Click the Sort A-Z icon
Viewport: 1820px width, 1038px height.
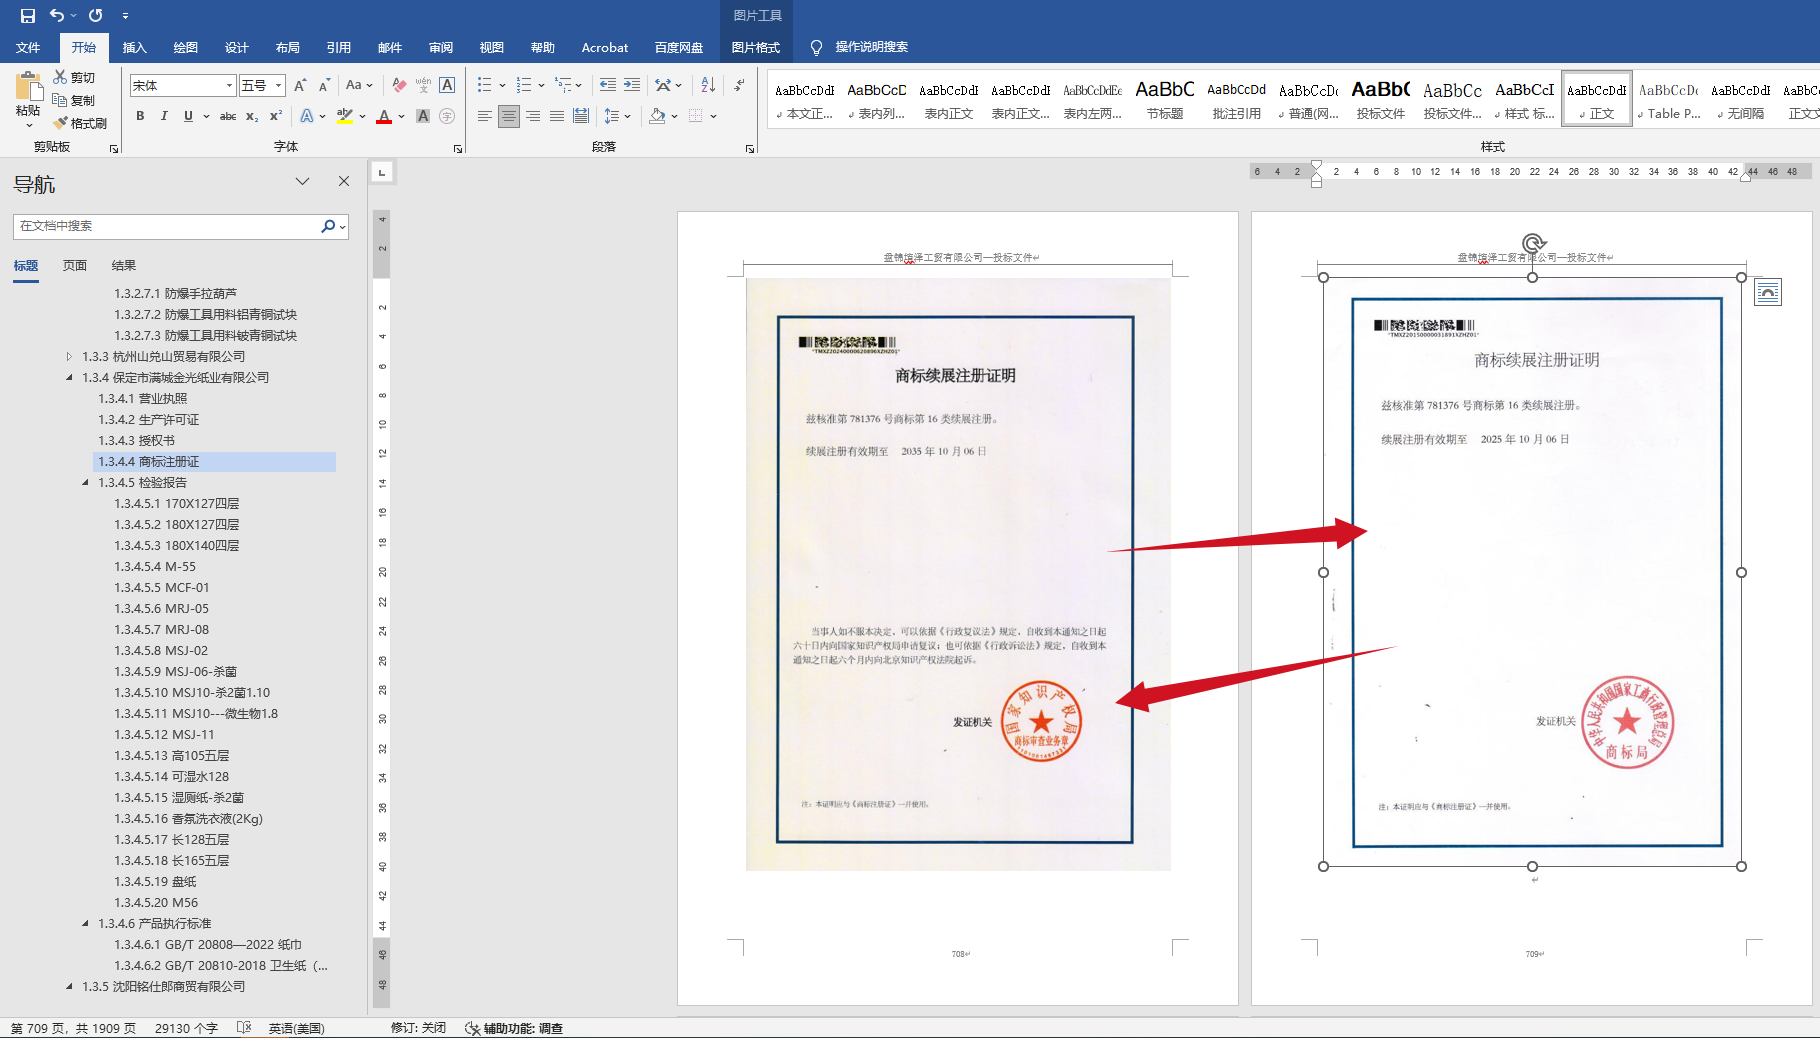tap(708, 85)
